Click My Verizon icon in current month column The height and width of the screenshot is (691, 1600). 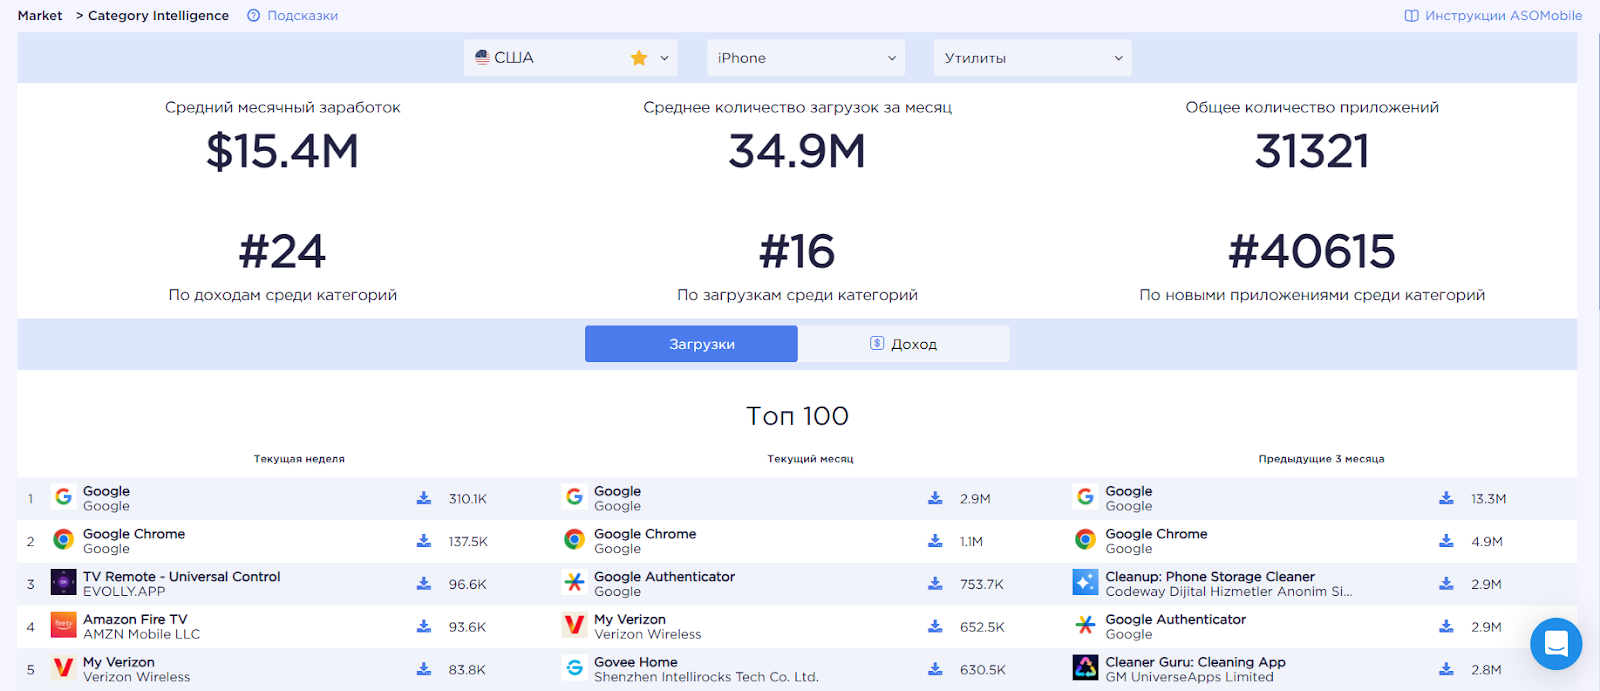click(x=574, y=625)
